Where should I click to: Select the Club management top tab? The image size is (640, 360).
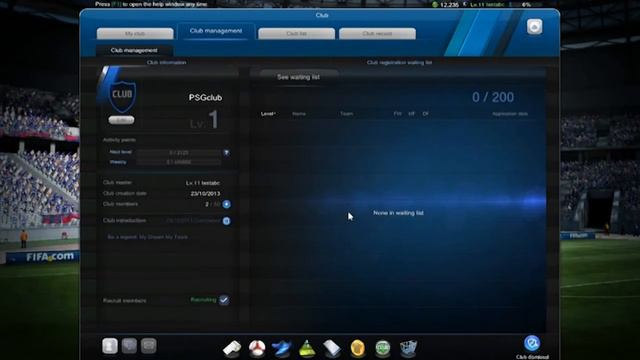(x=216, y=31)
